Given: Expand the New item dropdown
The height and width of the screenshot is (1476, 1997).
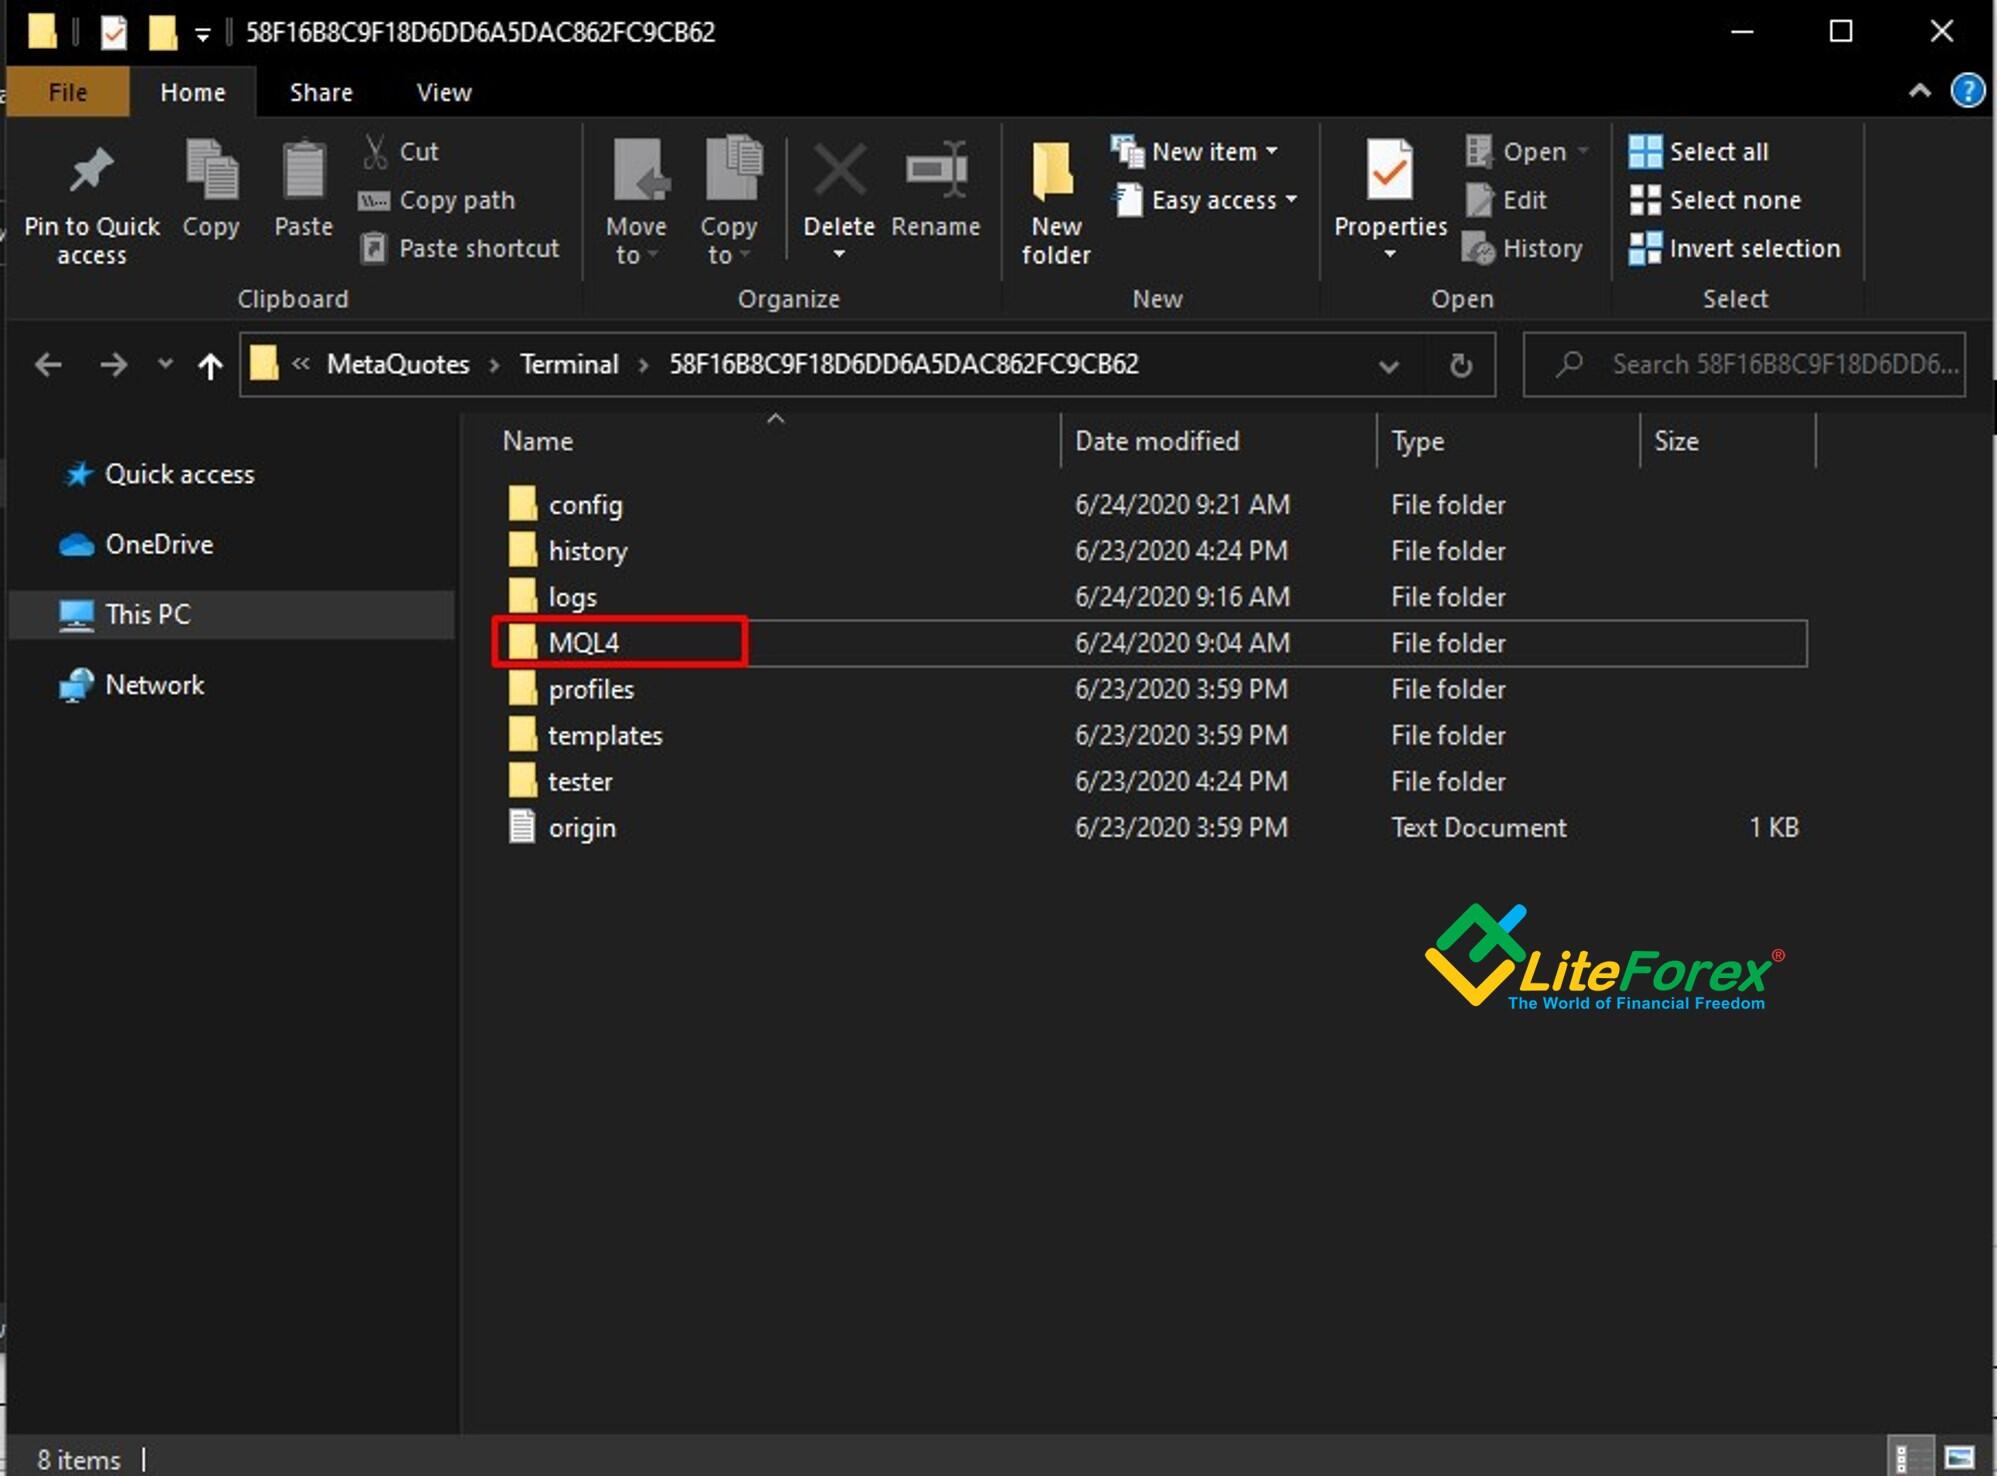Looking at the screenshot, I should coord(1271,151).
